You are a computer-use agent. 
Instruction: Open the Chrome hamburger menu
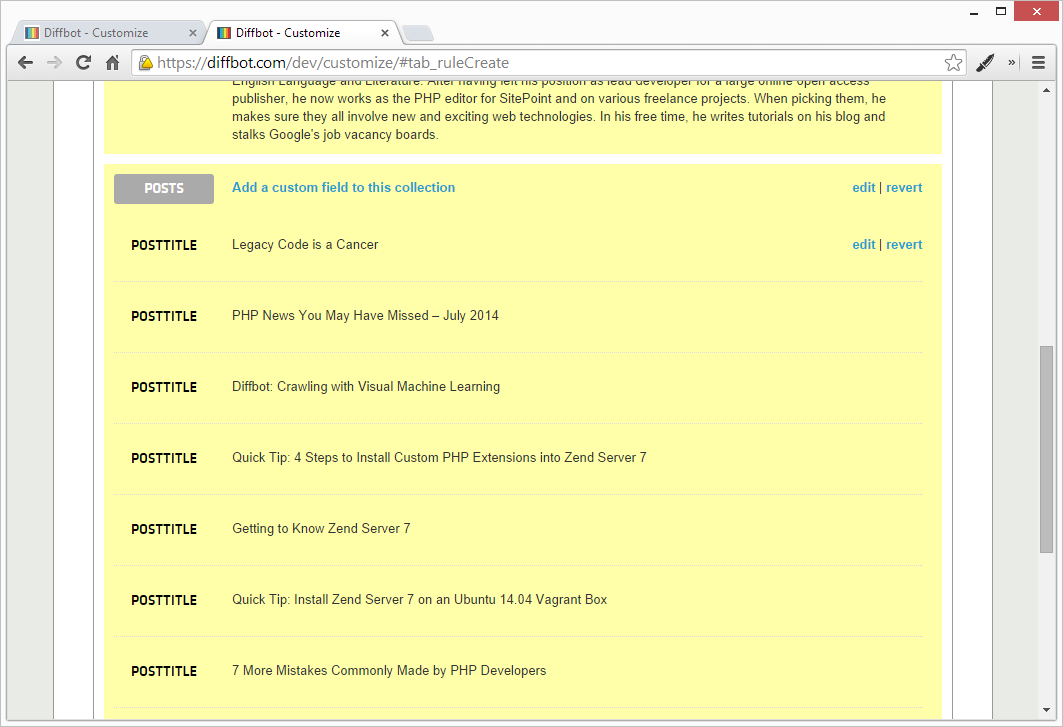1038,62
